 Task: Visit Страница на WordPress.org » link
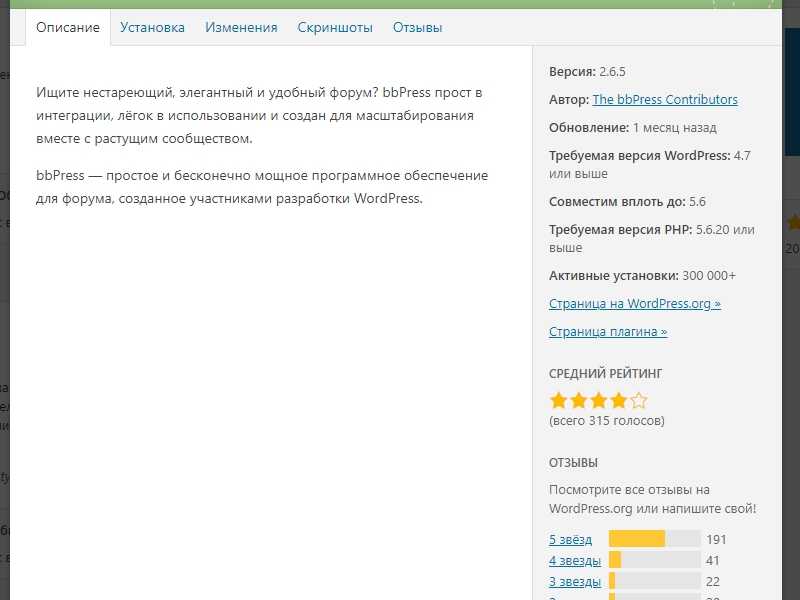coord(635,304)
